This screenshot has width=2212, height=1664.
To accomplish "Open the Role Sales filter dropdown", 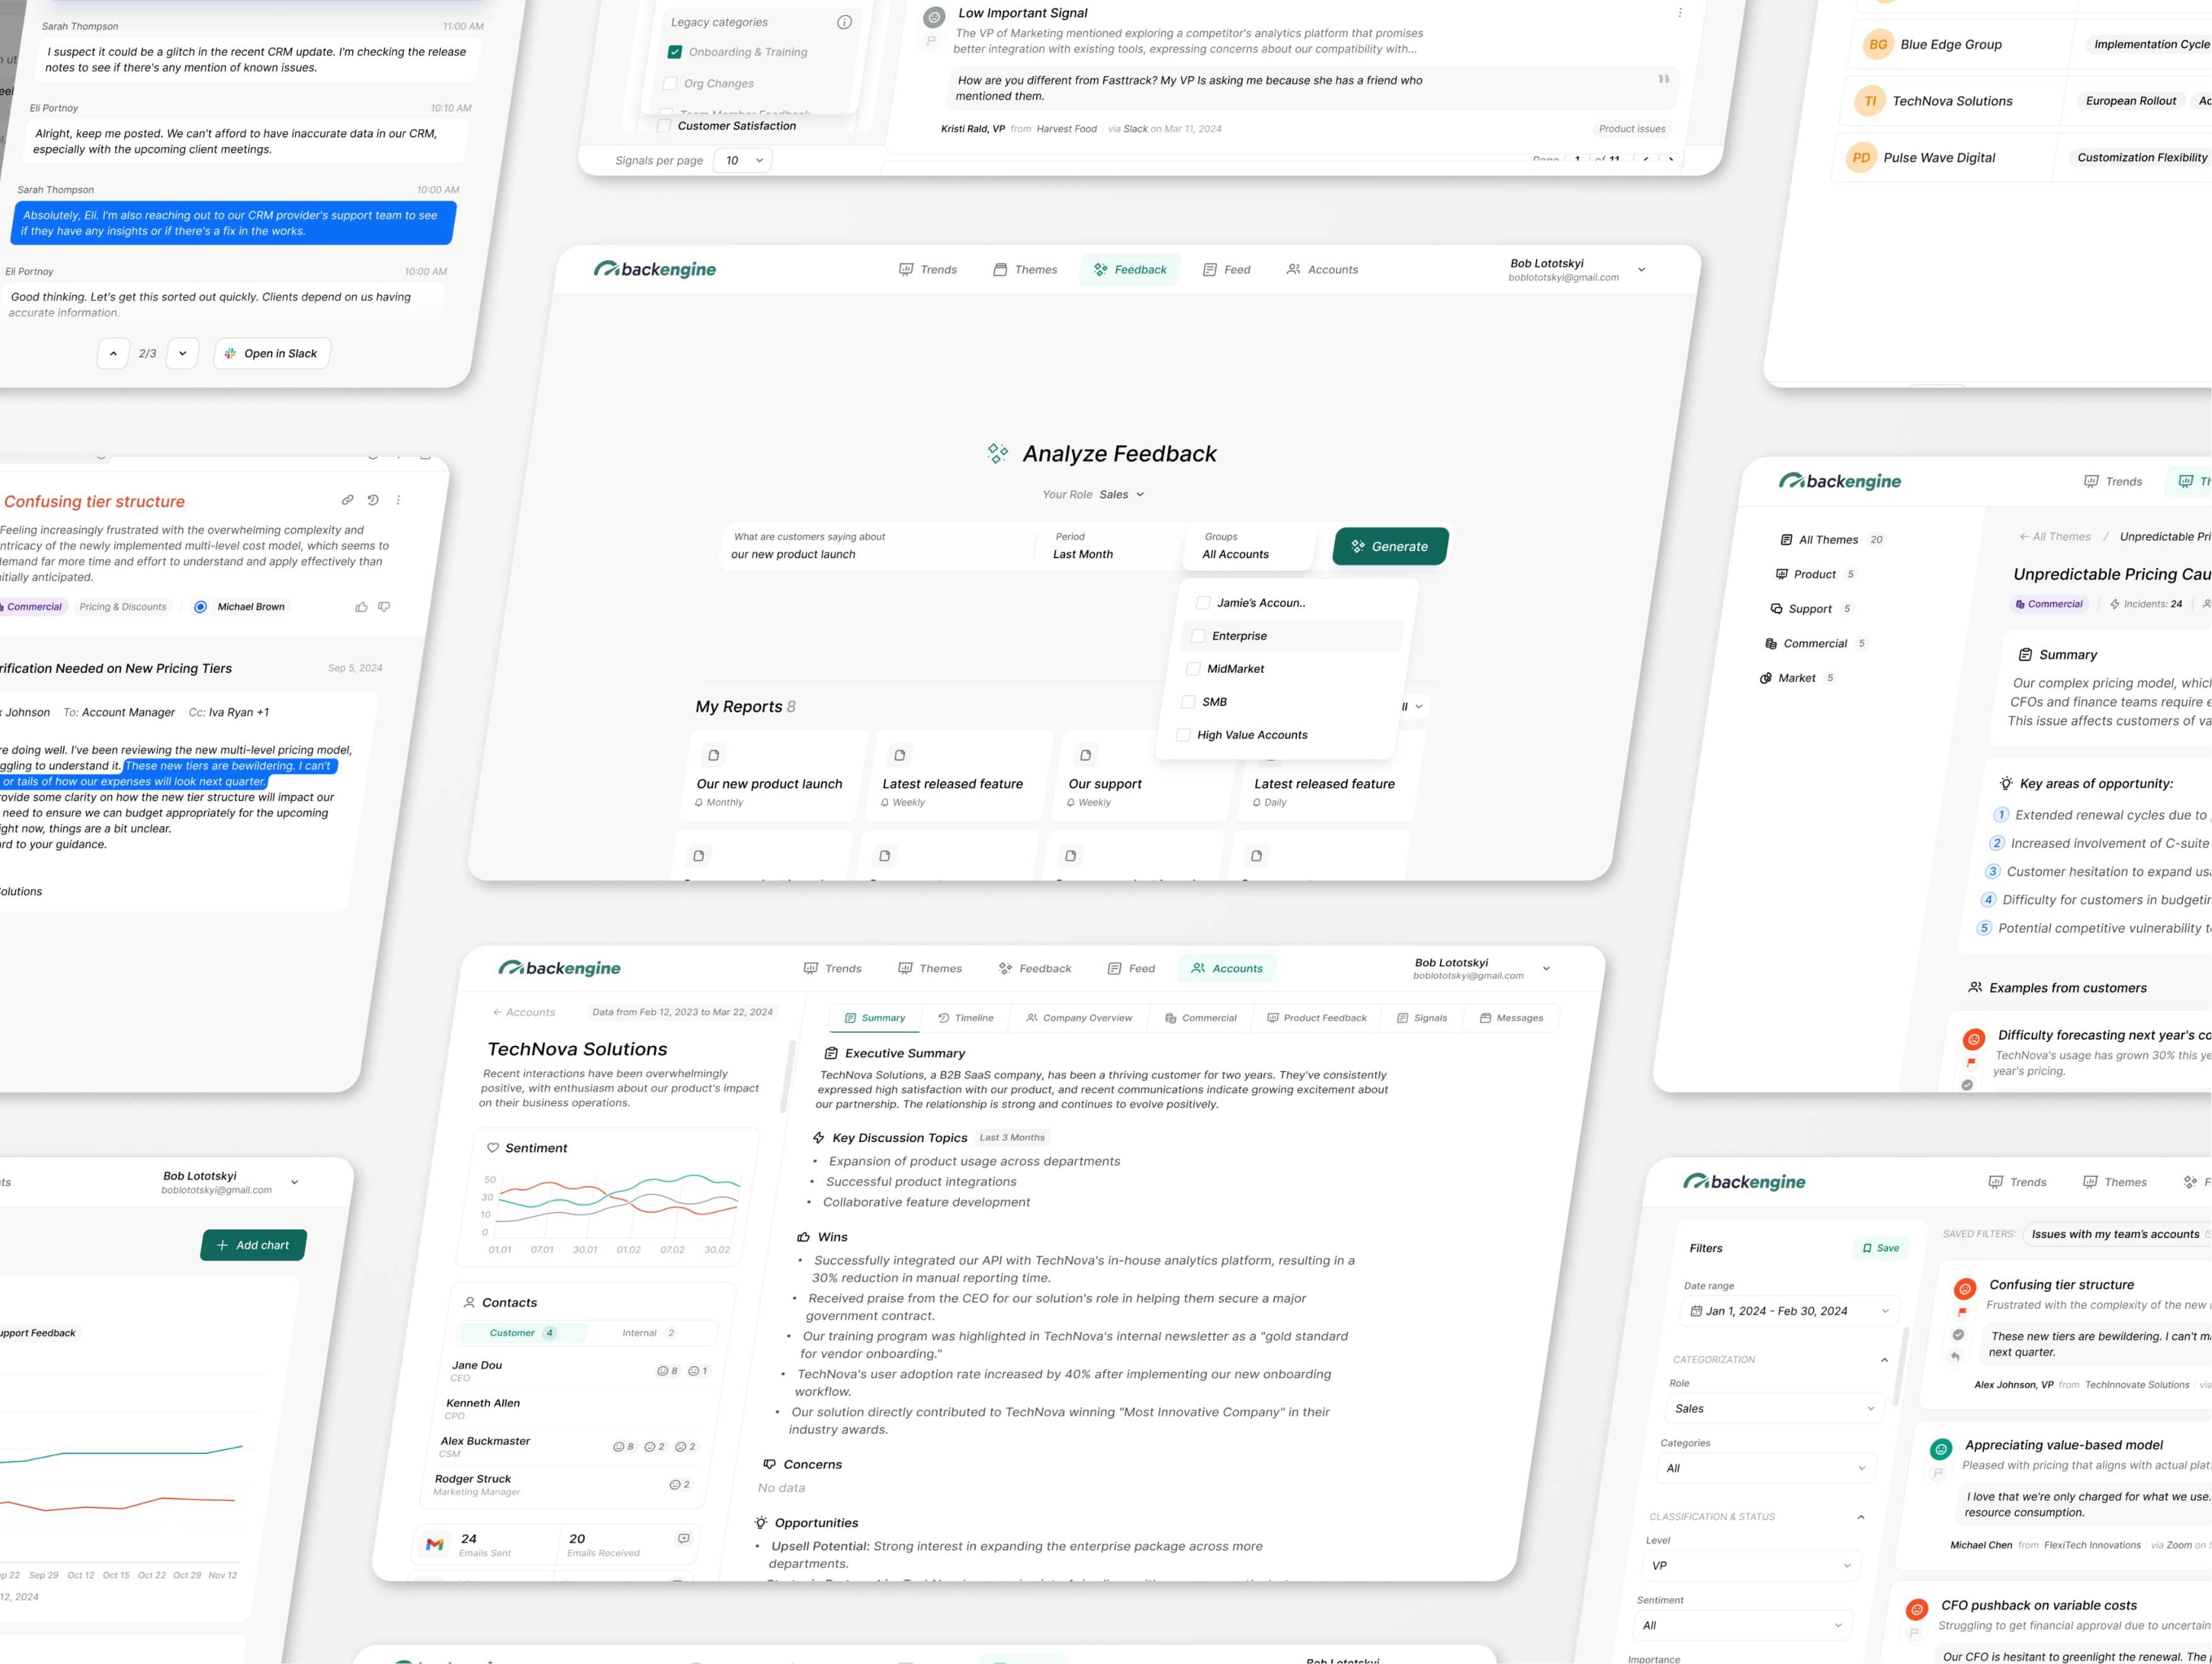I will [1774, 1408].
